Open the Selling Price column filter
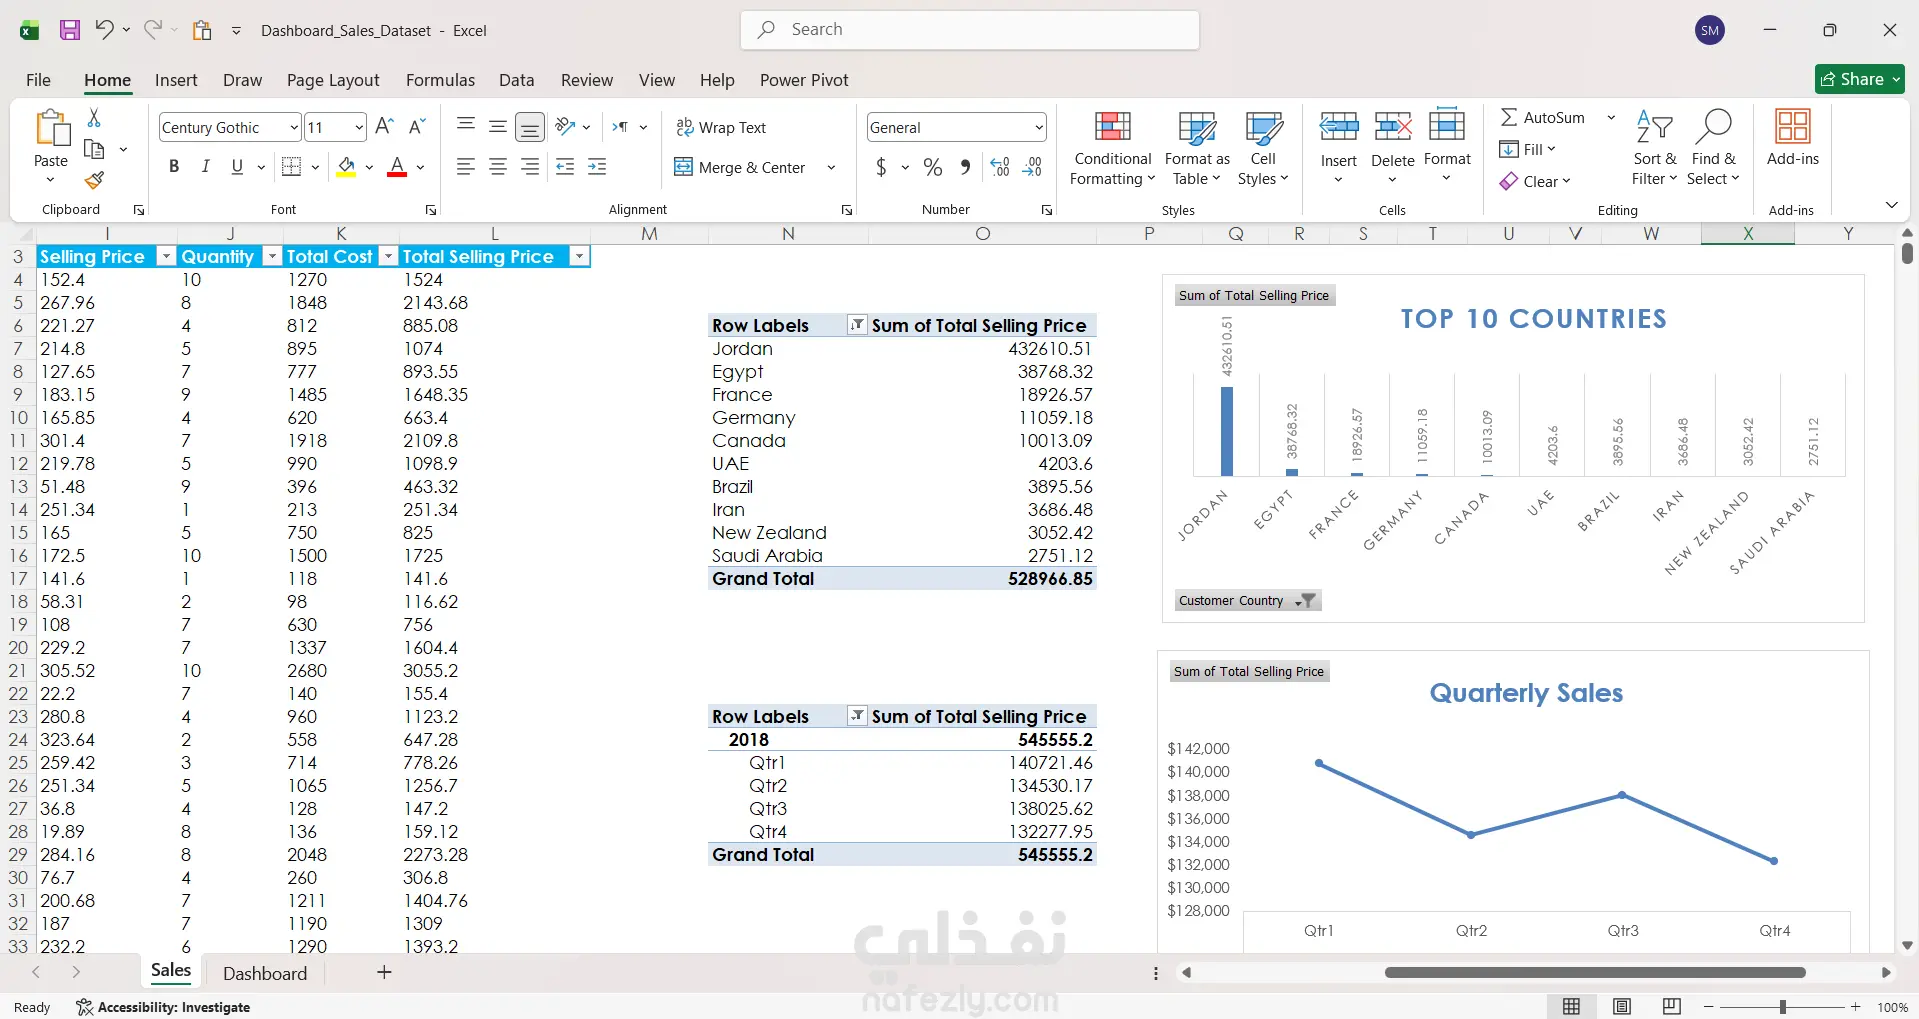This screenshot has height=1019, width=1919. tap(166, 257)
